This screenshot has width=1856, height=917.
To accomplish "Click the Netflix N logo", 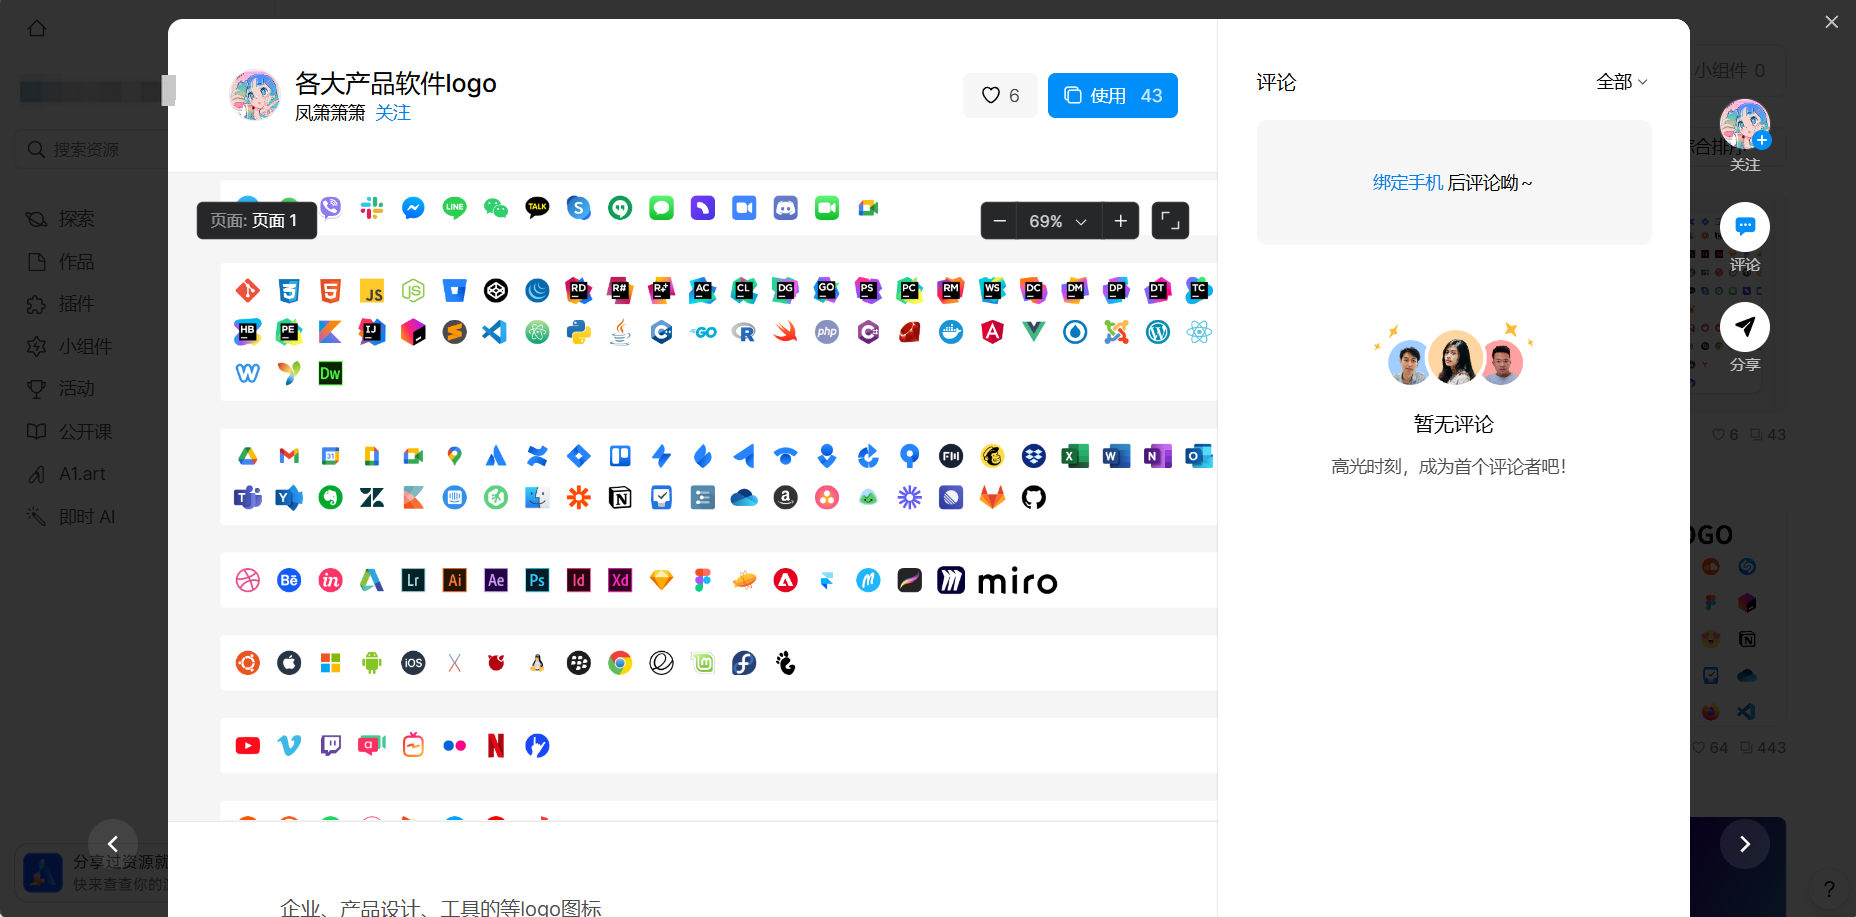I will pyautogui.click(x=496, y=746).
